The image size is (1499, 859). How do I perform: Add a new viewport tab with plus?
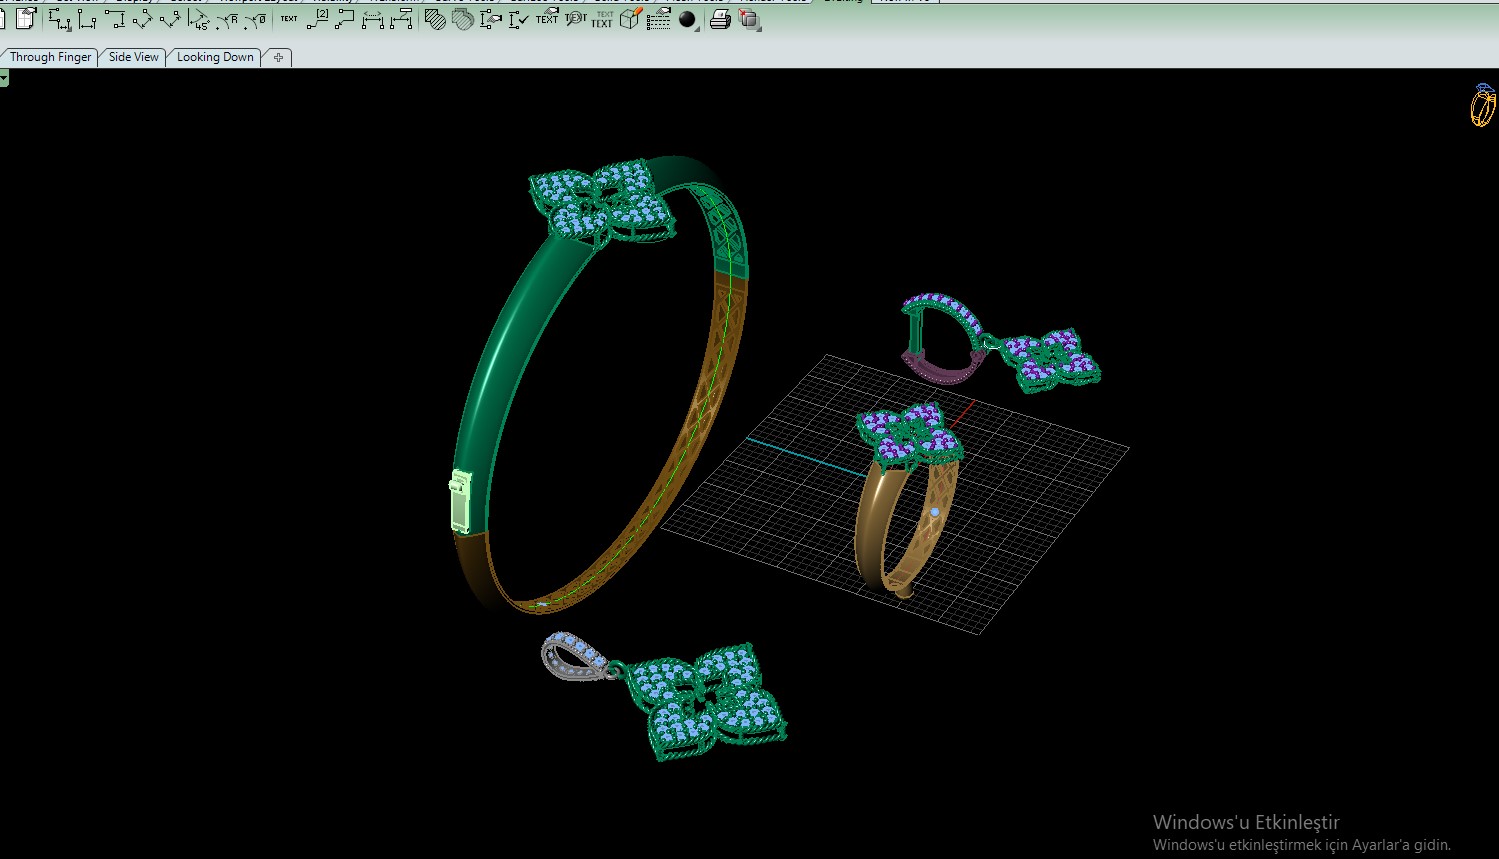coord(278,57)
